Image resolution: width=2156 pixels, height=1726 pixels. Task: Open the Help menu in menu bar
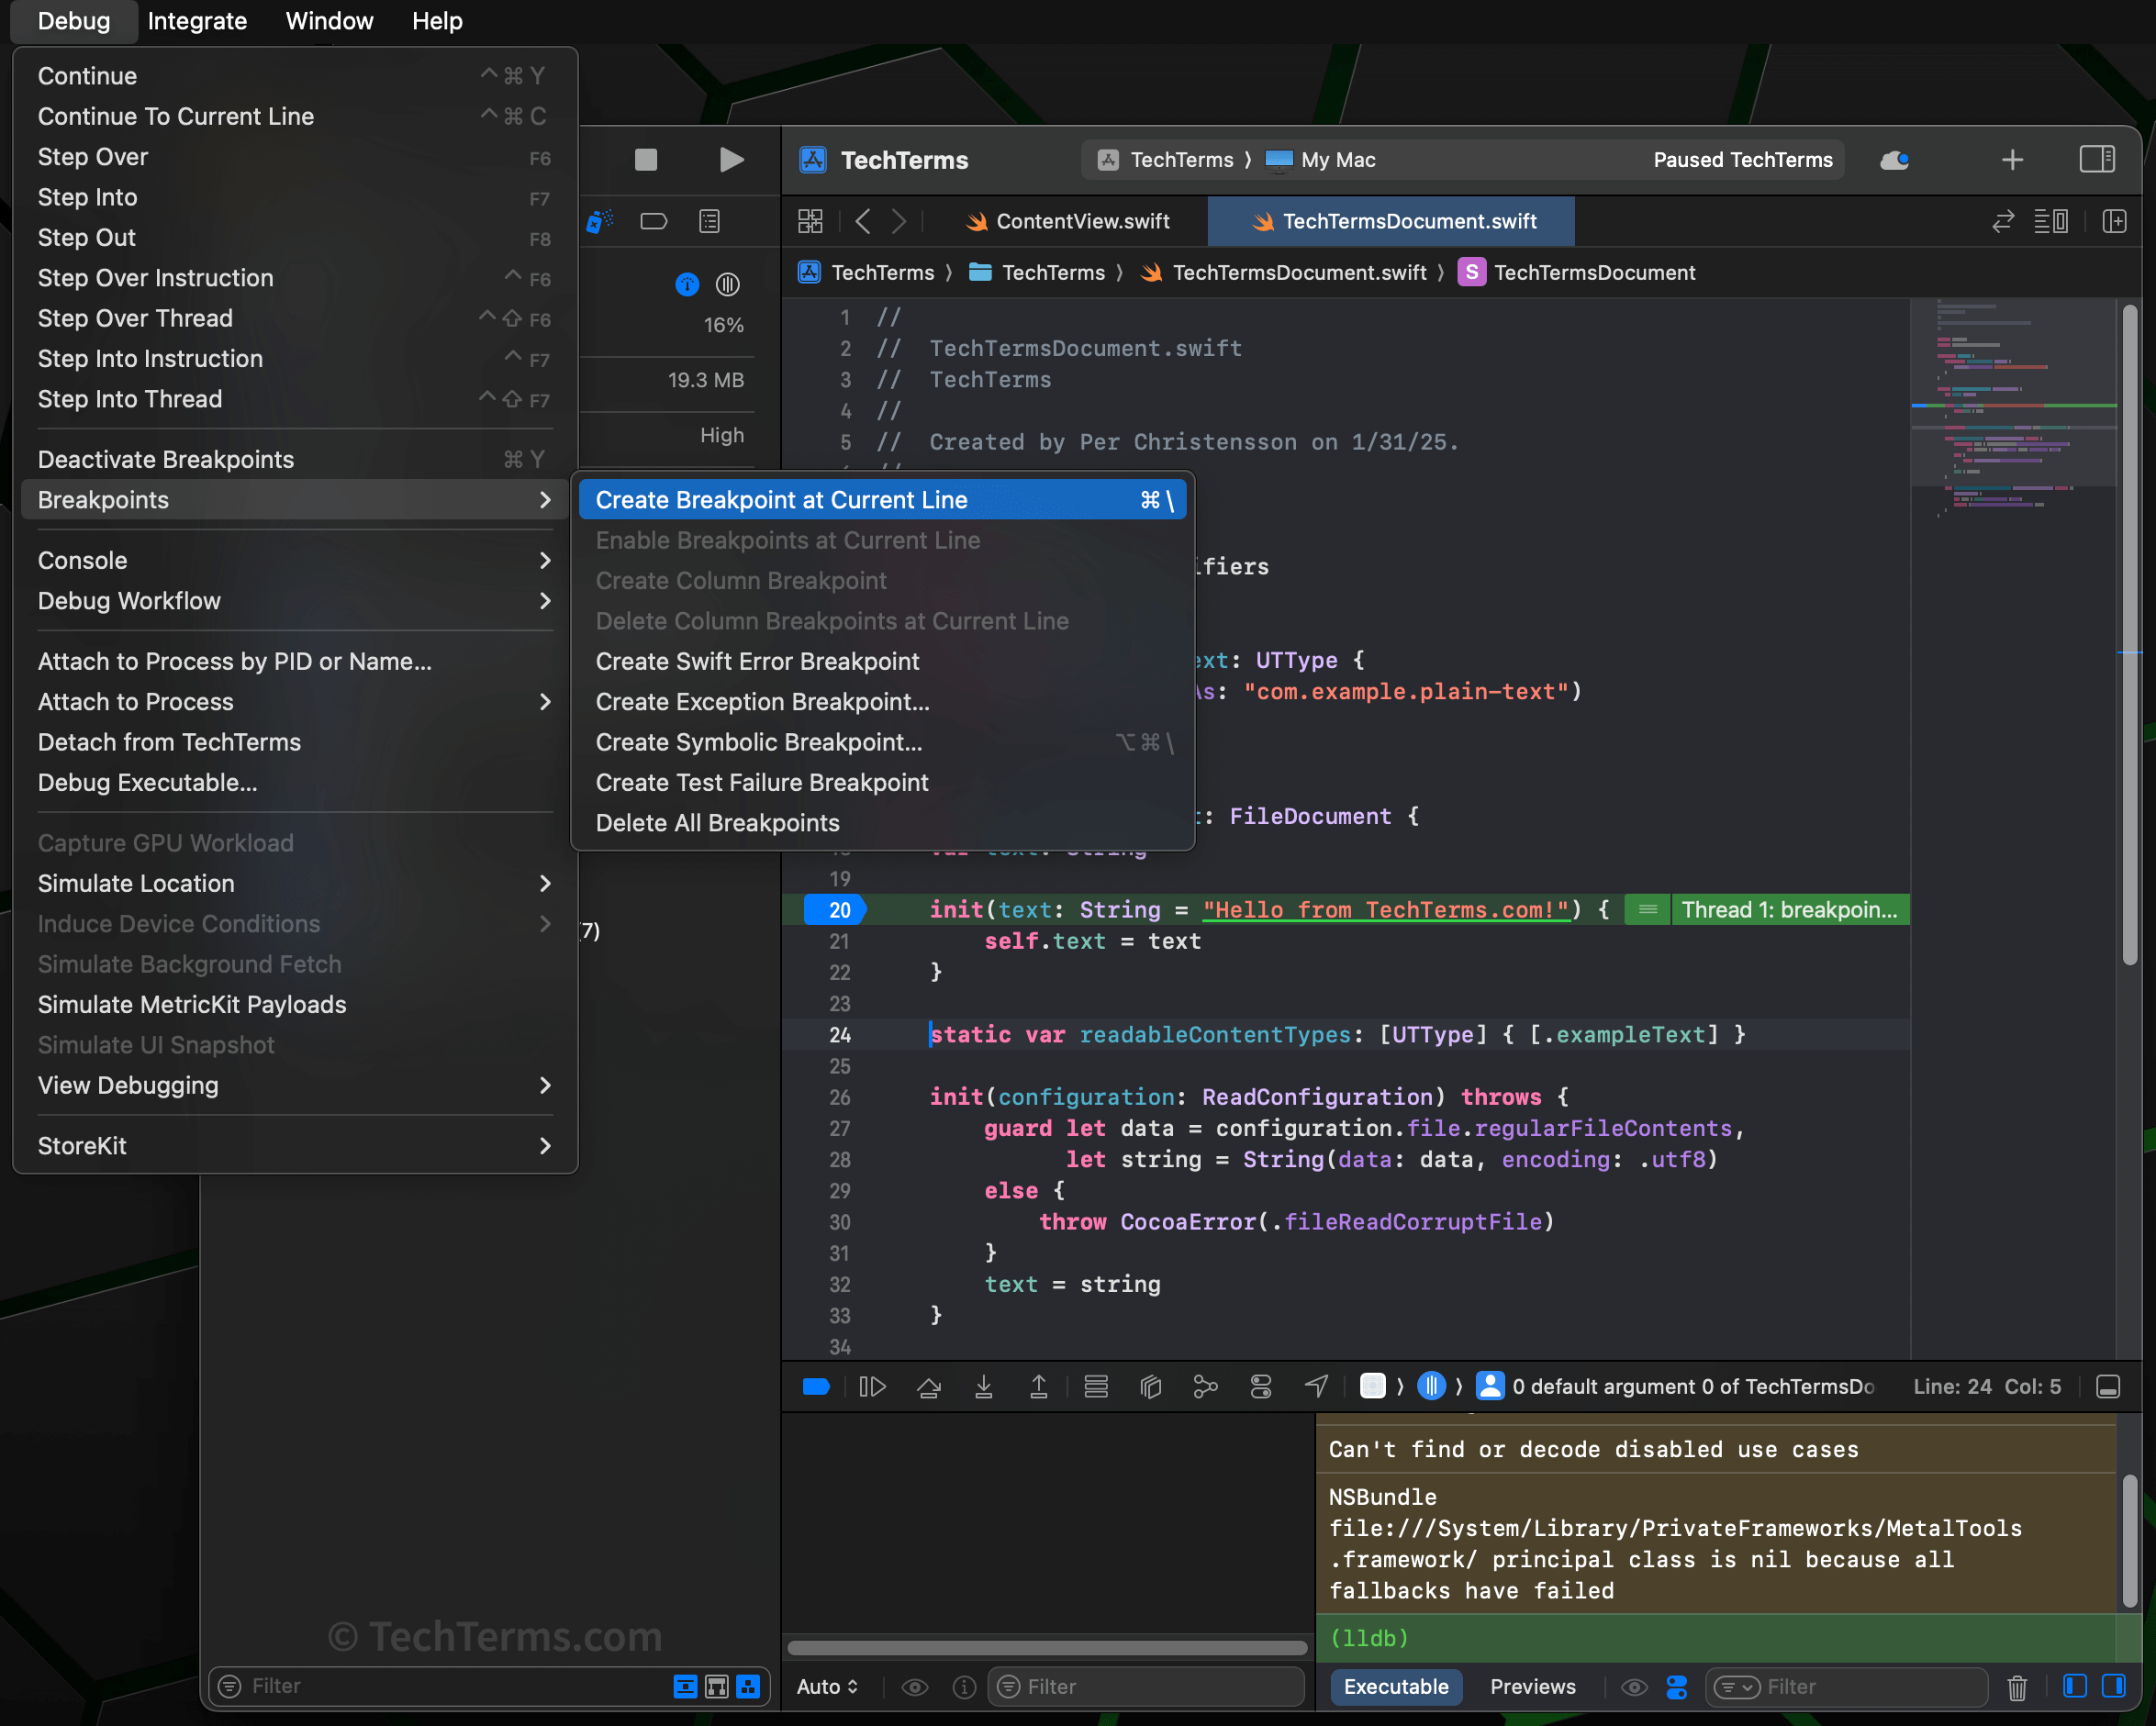tap(437, 21)
